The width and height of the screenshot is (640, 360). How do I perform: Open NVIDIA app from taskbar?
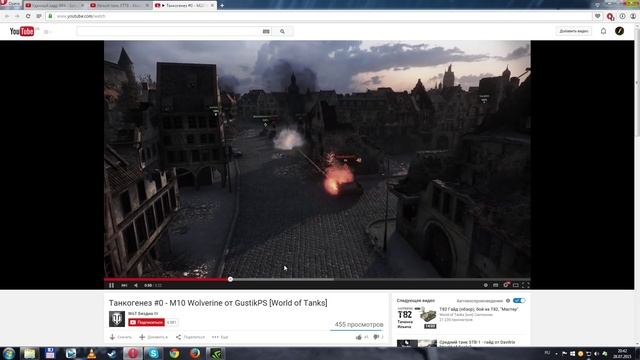[216, 353]
